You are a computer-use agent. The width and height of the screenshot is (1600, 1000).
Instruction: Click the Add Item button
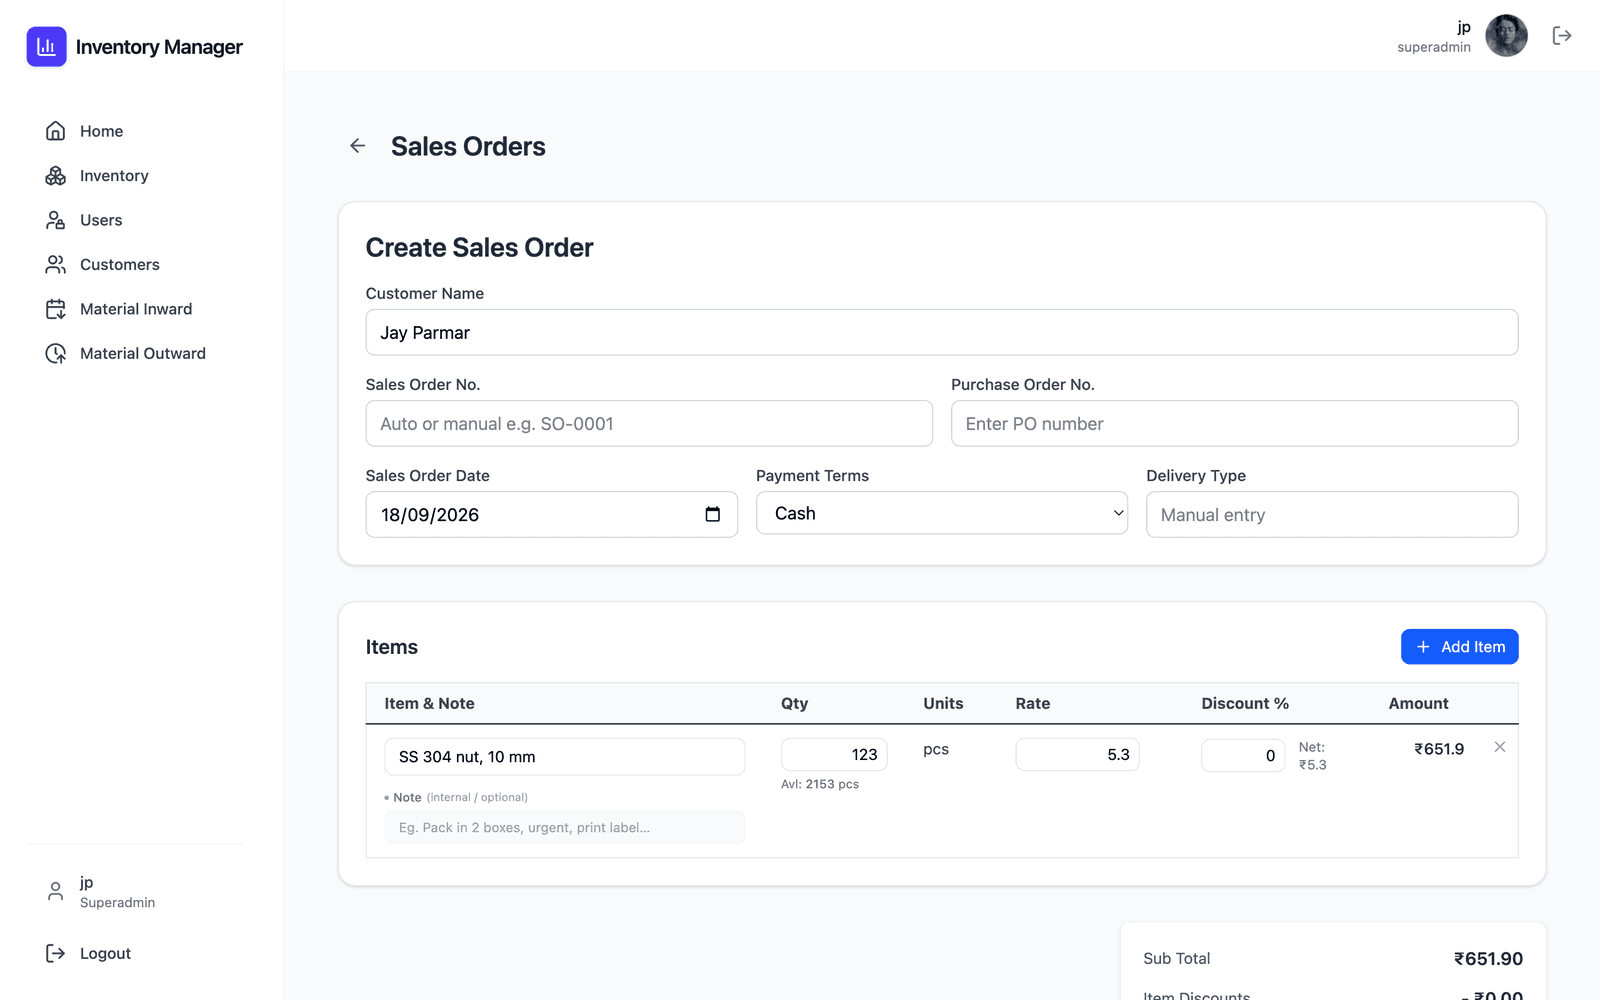[1460, 647]
